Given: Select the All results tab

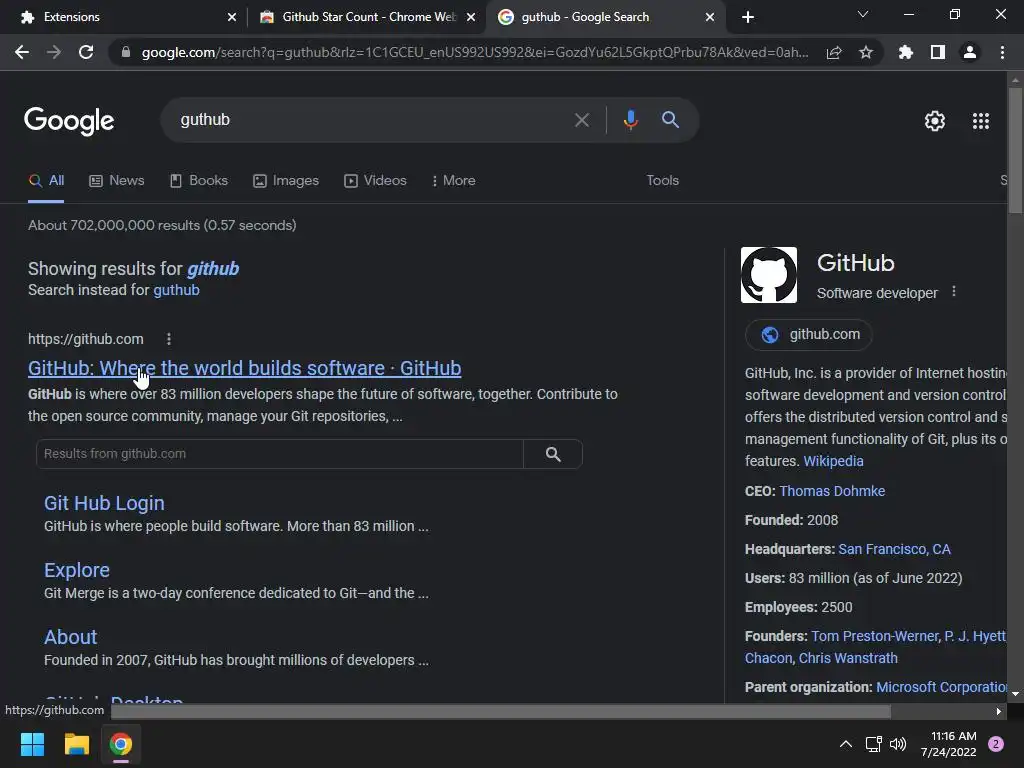Looking at the screenshot, I should pyautogui.click(x=46, y=180).
